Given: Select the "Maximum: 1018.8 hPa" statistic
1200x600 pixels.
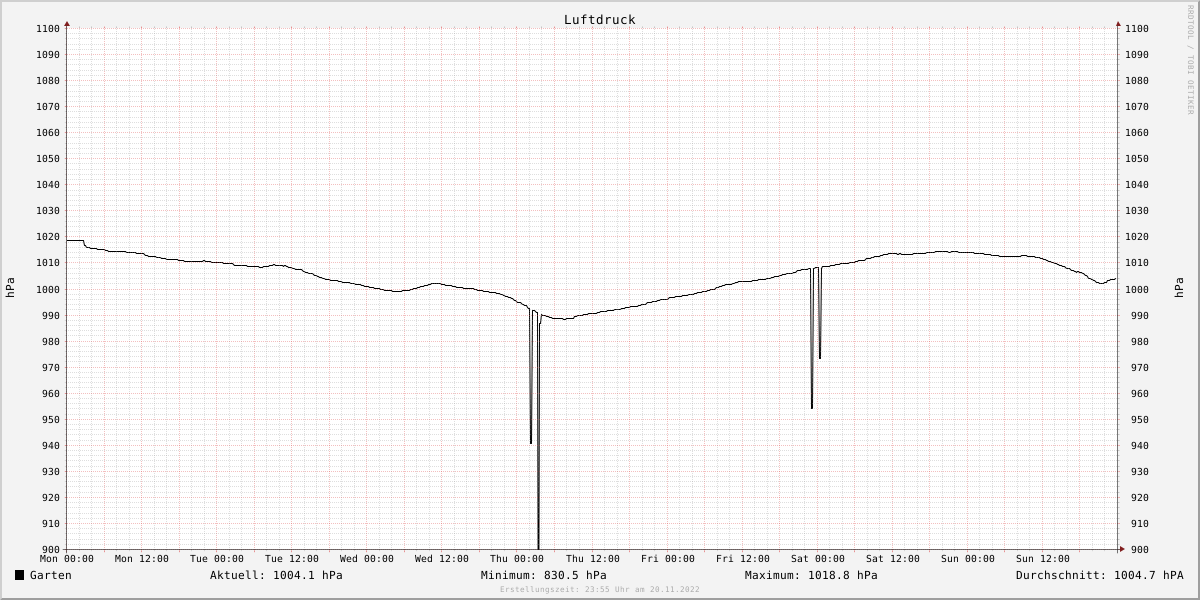Looking at the screenshot, I should pyautogui.click(x=811, y=575).
